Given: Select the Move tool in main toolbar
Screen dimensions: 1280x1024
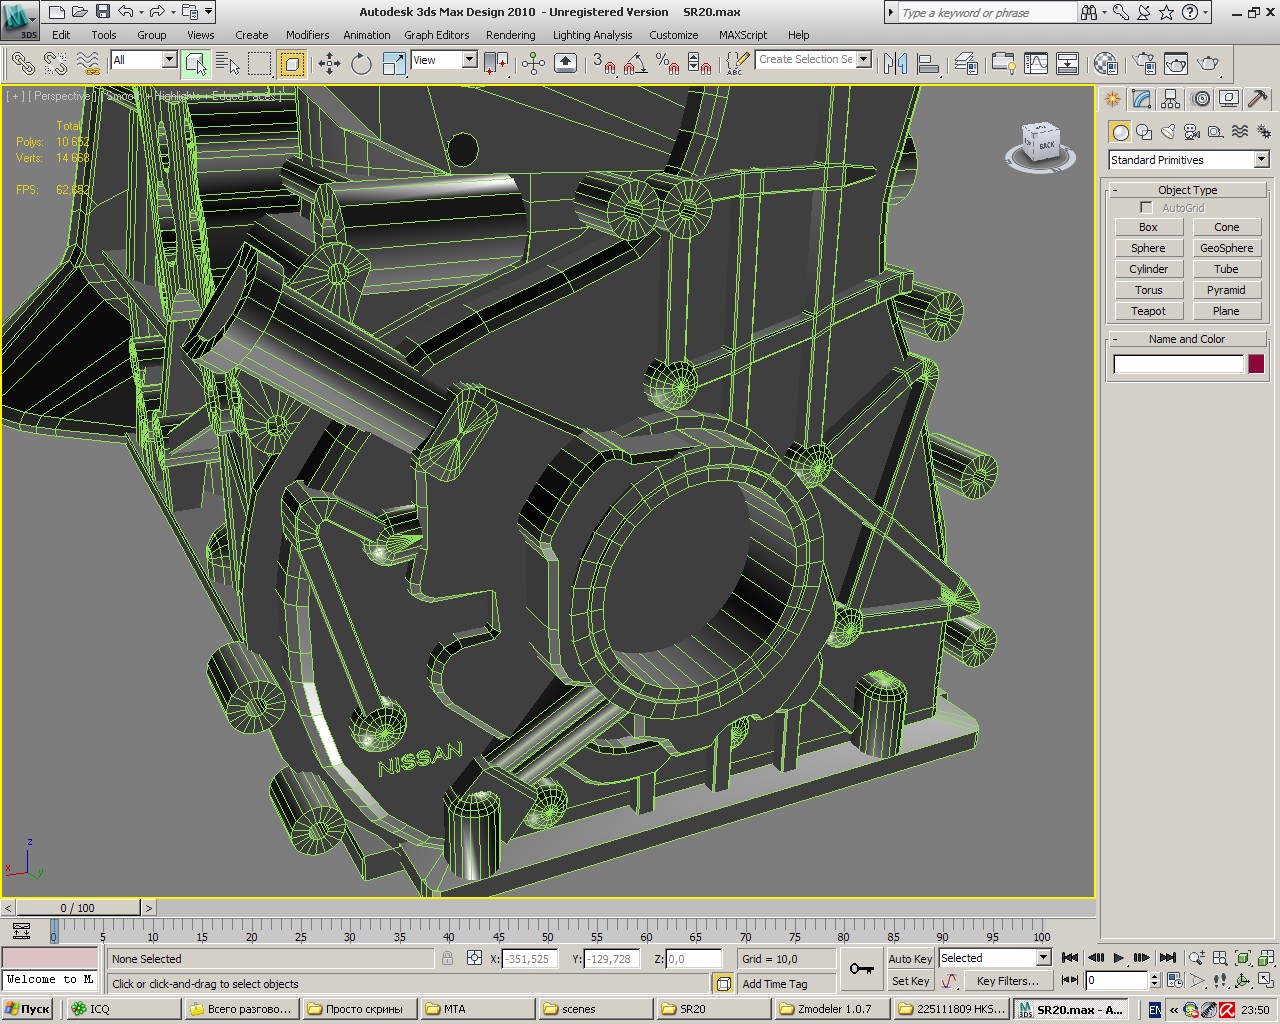Looking at the screenshot, I should [x=329, y=64].
